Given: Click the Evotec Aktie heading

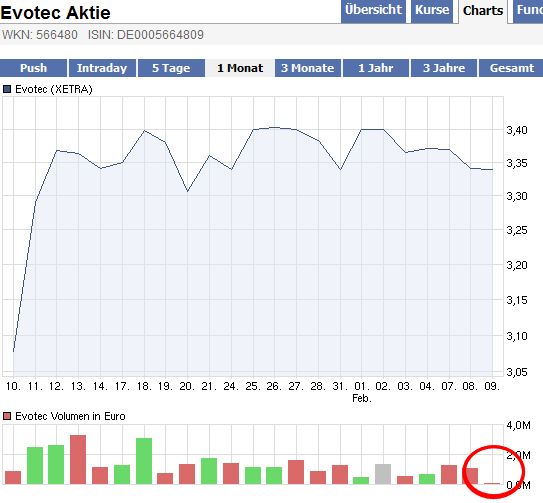Looking at the screenshot, I should (x=55, y=13).
